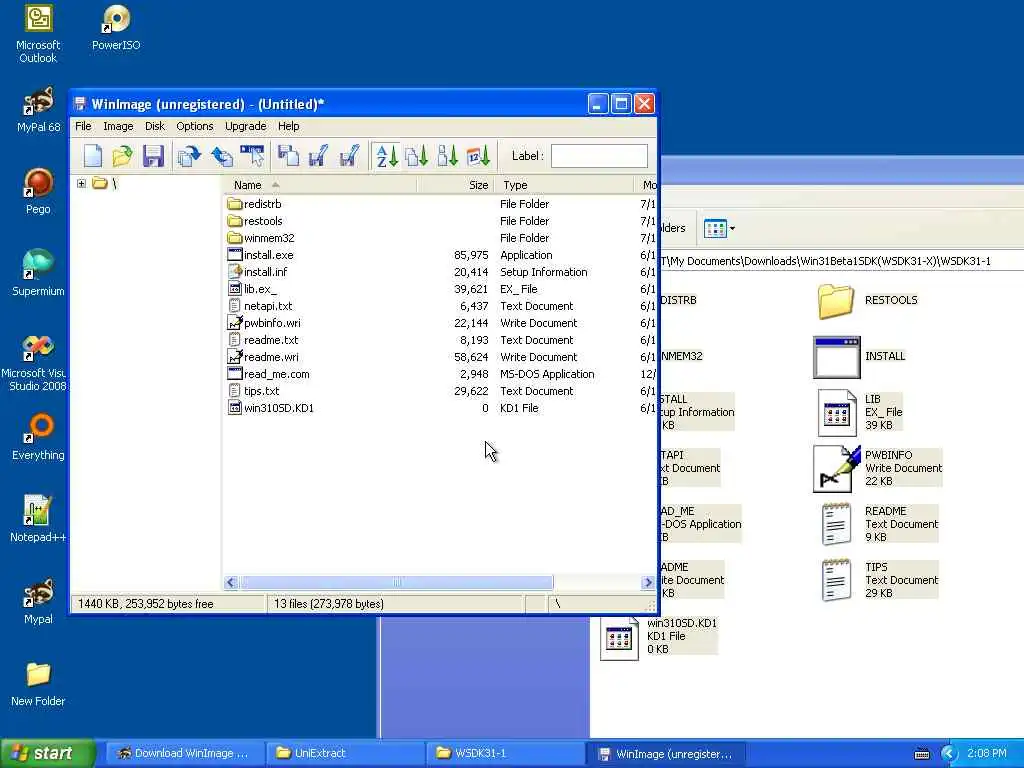
Task: Open the Options menu
Action: tap(195, 126)
